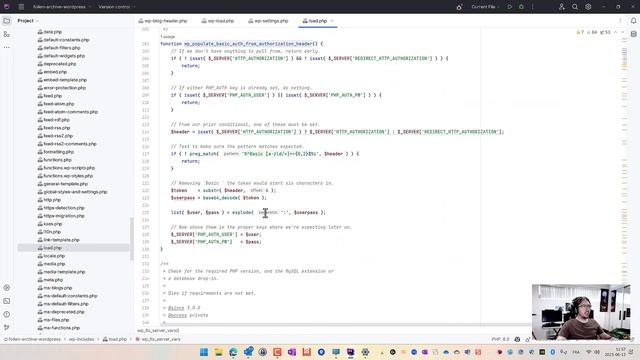Open Microsoft Edge from taskbar
This screenshot has width=640, height=360.
(x=233, y=352)
